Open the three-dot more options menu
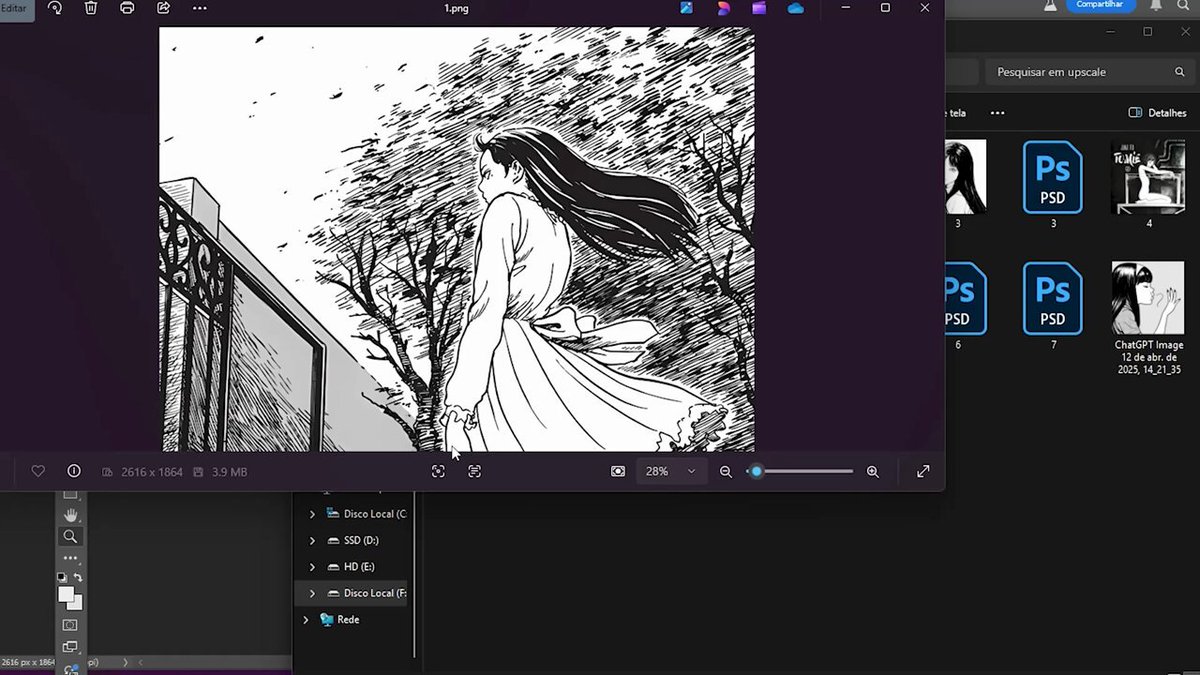This screenshot has width=1200, height=675. 200,8
